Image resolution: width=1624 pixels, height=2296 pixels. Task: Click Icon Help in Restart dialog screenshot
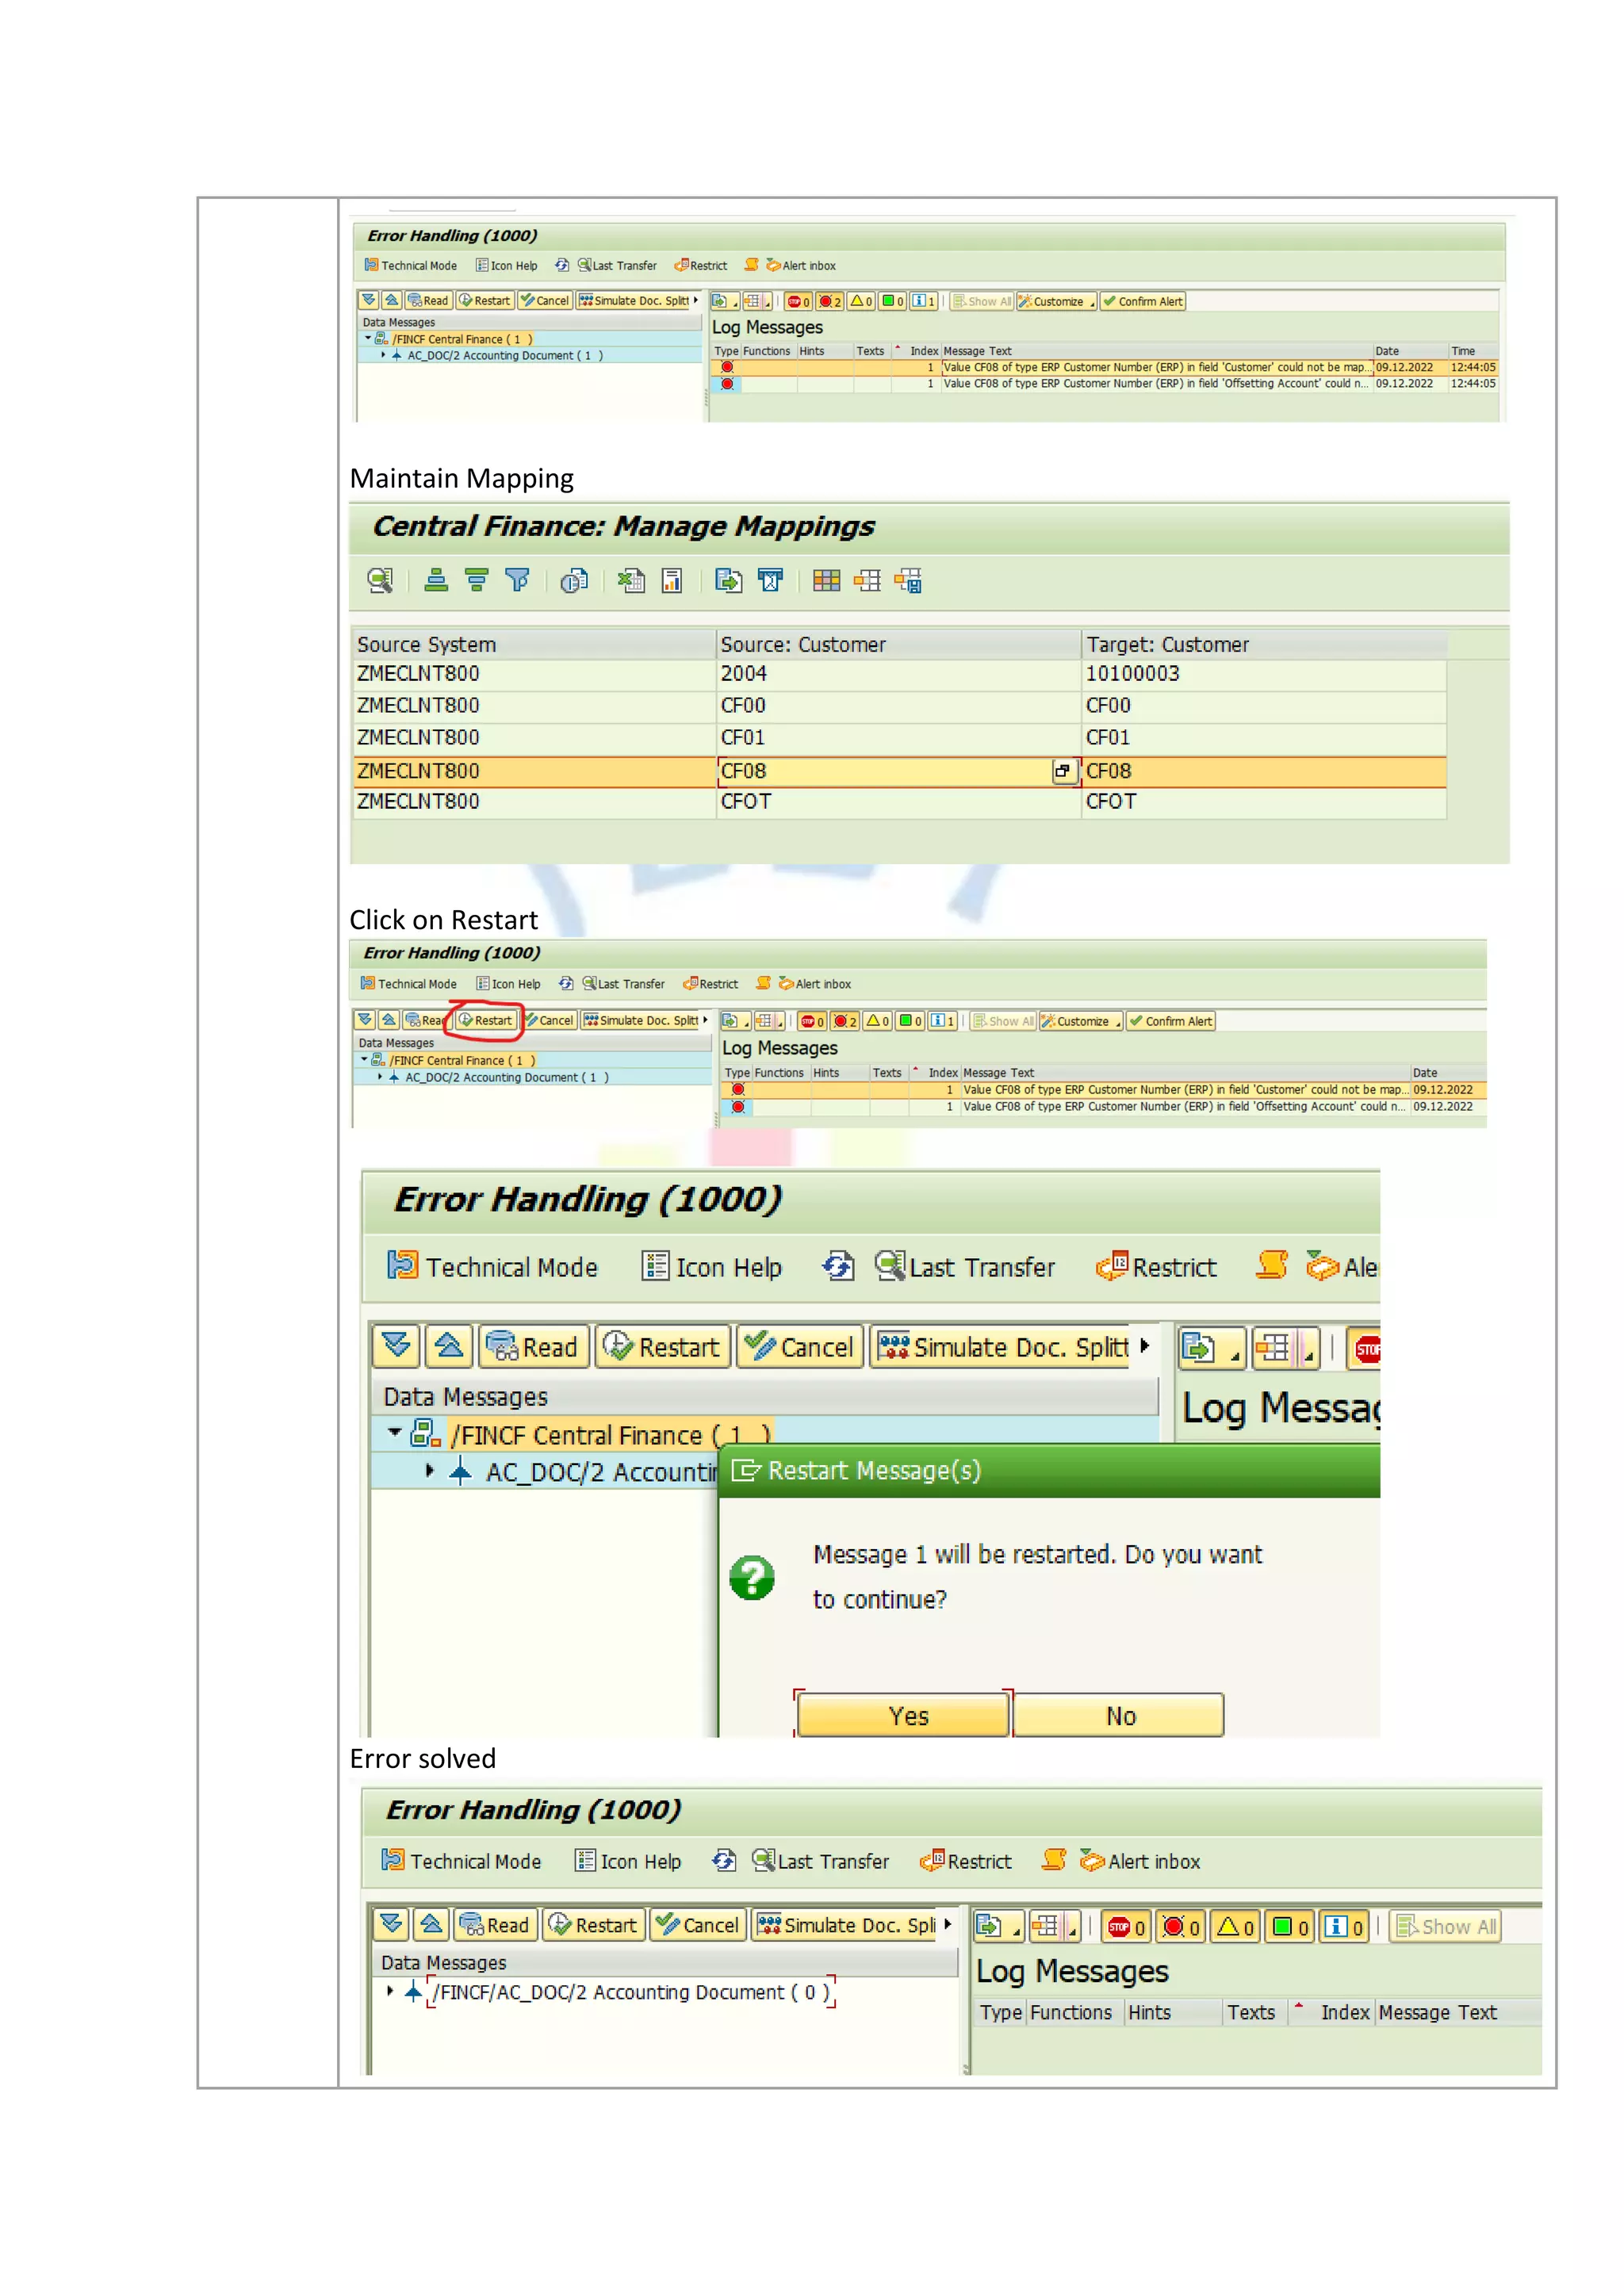click(711, 1266)
